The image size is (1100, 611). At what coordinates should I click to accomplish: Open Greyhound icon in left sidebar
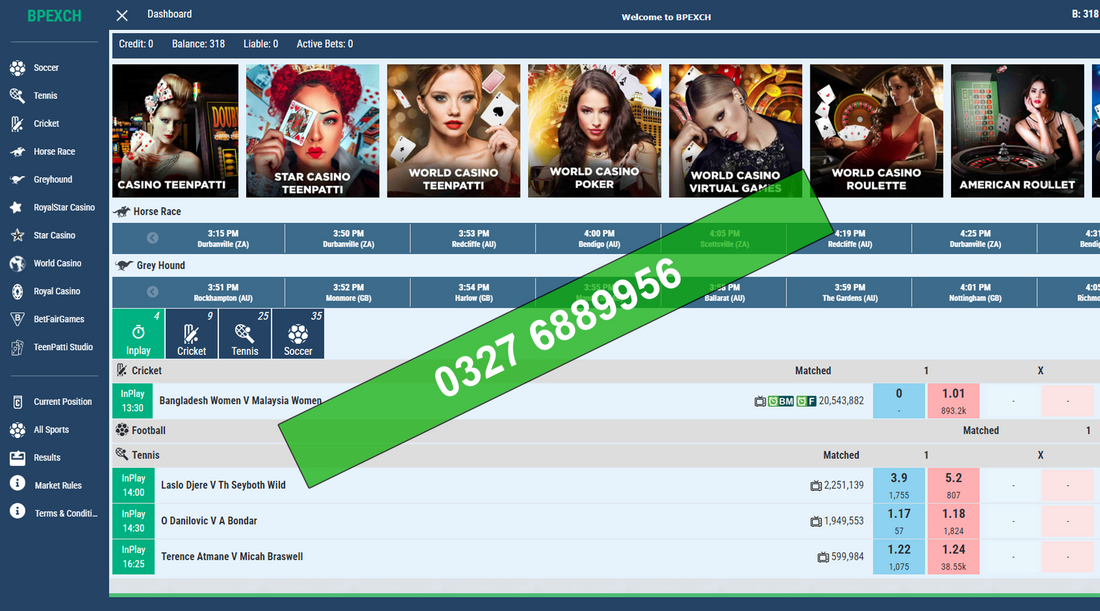tap(17, 180)
